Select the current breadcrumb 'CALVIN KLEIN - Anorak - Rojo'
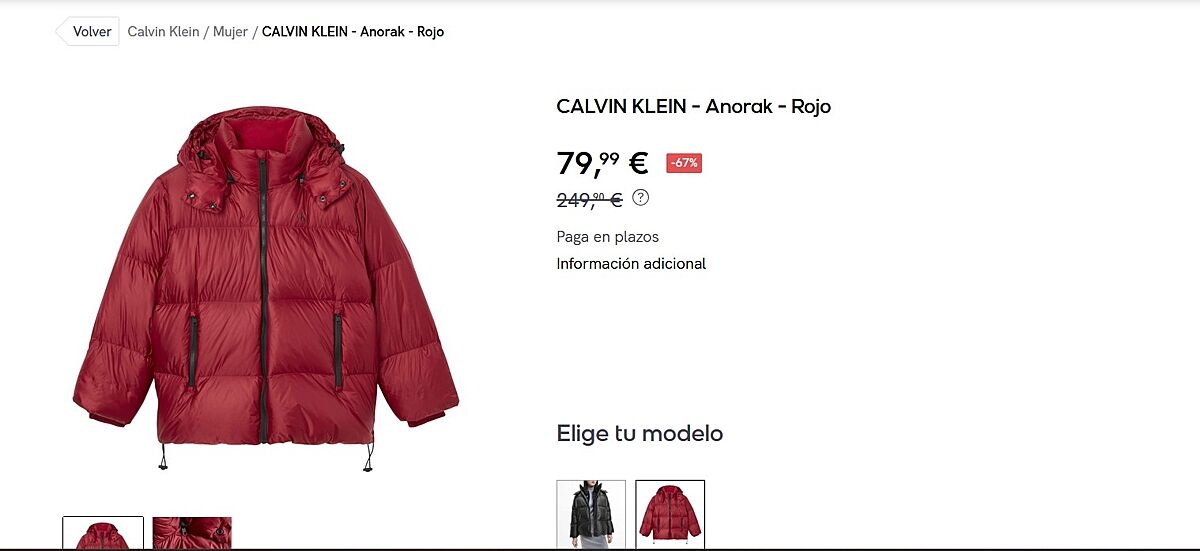This screenshot has width=1200, height=551. (353, 32)
